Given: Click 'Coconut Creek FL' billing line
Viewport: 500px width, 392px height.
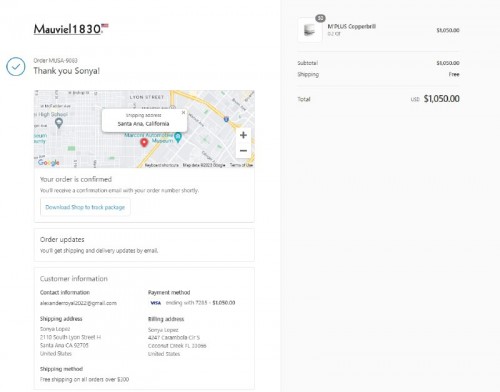Looking at the screenshot, I should click(x=177, y=346).
